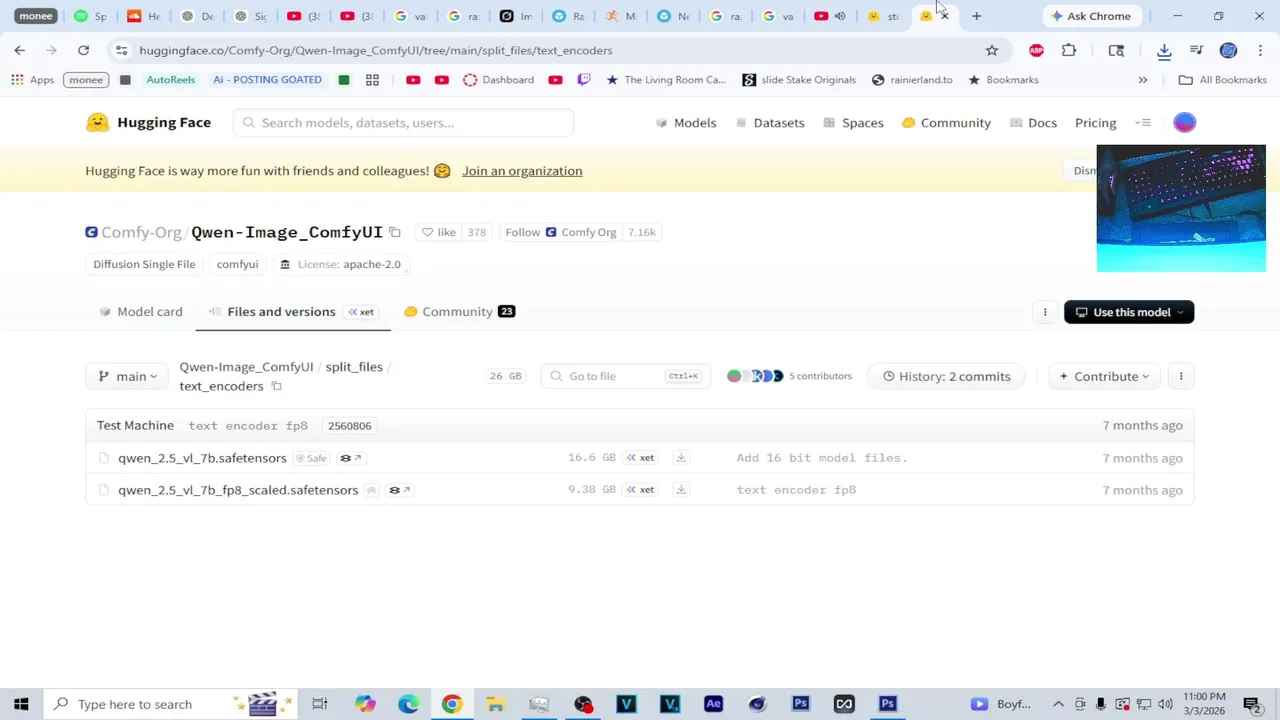Open AutoReels bookmark
This screenshot has height=720, width=1280.
tap(170, 80)
